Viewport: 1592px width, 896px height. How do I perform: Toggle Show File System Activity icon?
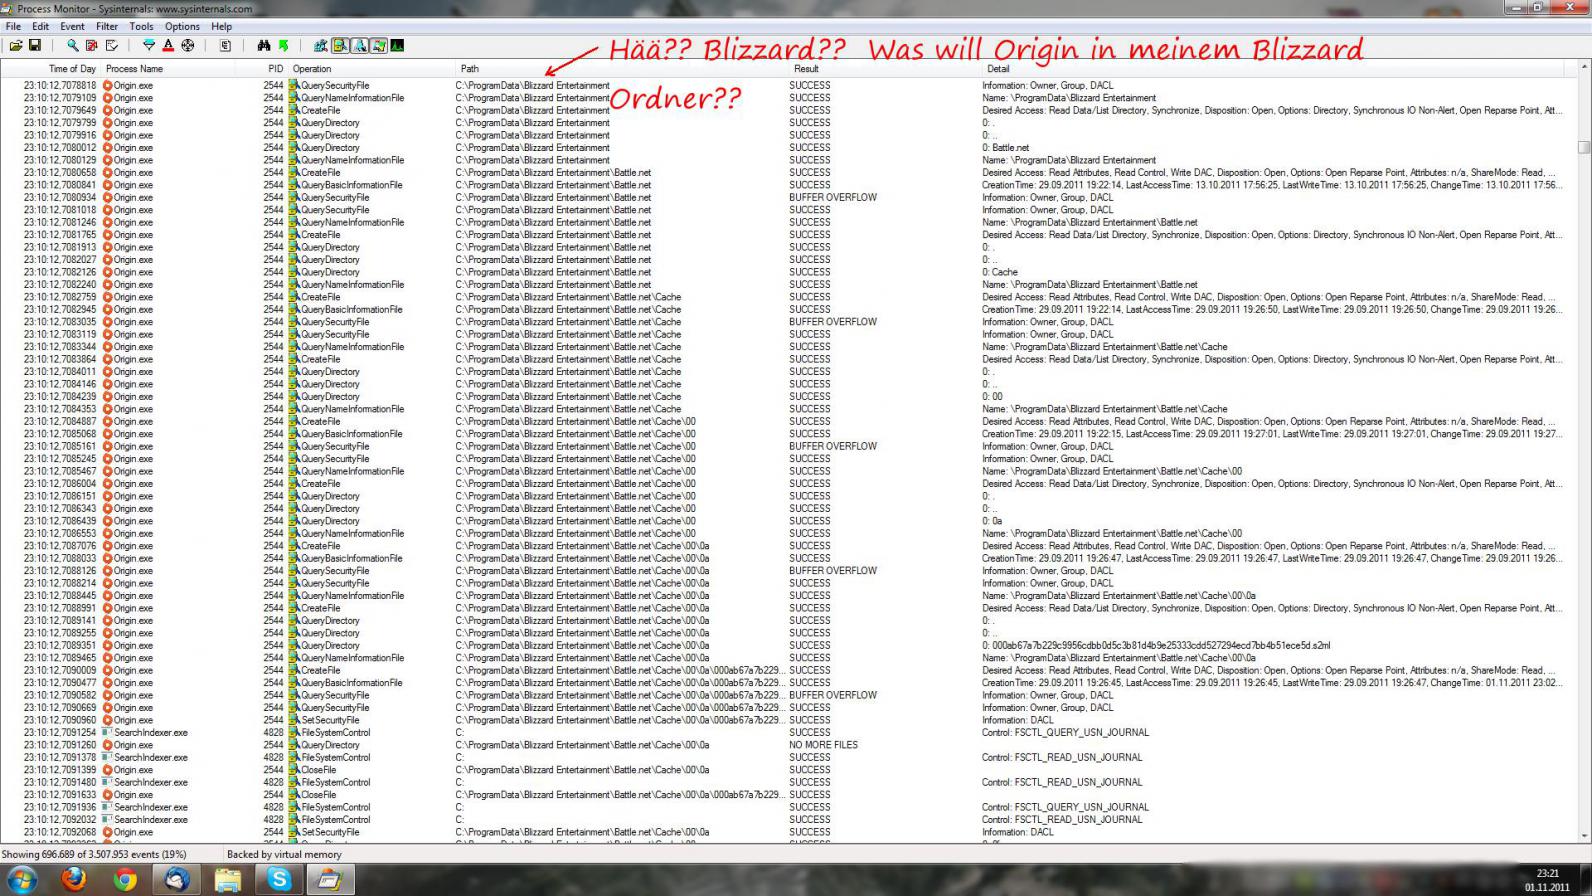coord(340,45)
